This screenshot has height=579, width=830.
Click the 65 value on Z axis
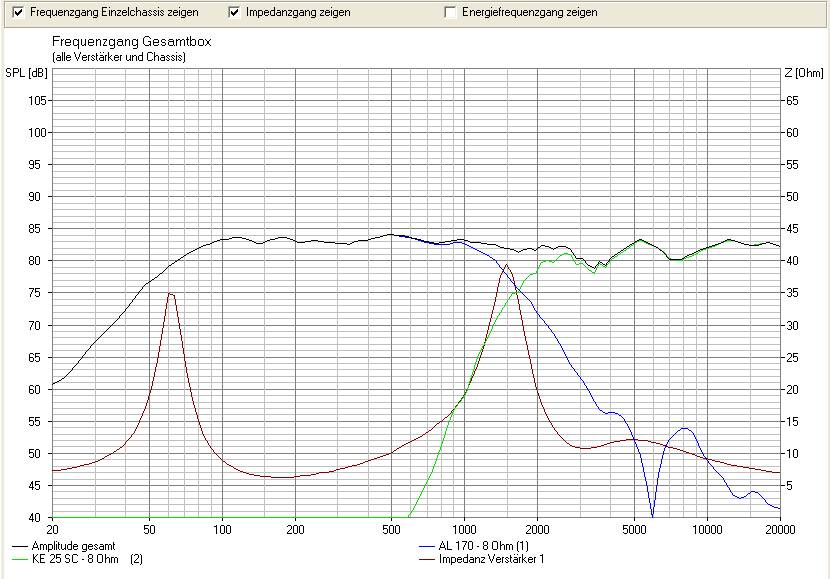(792, 101)
